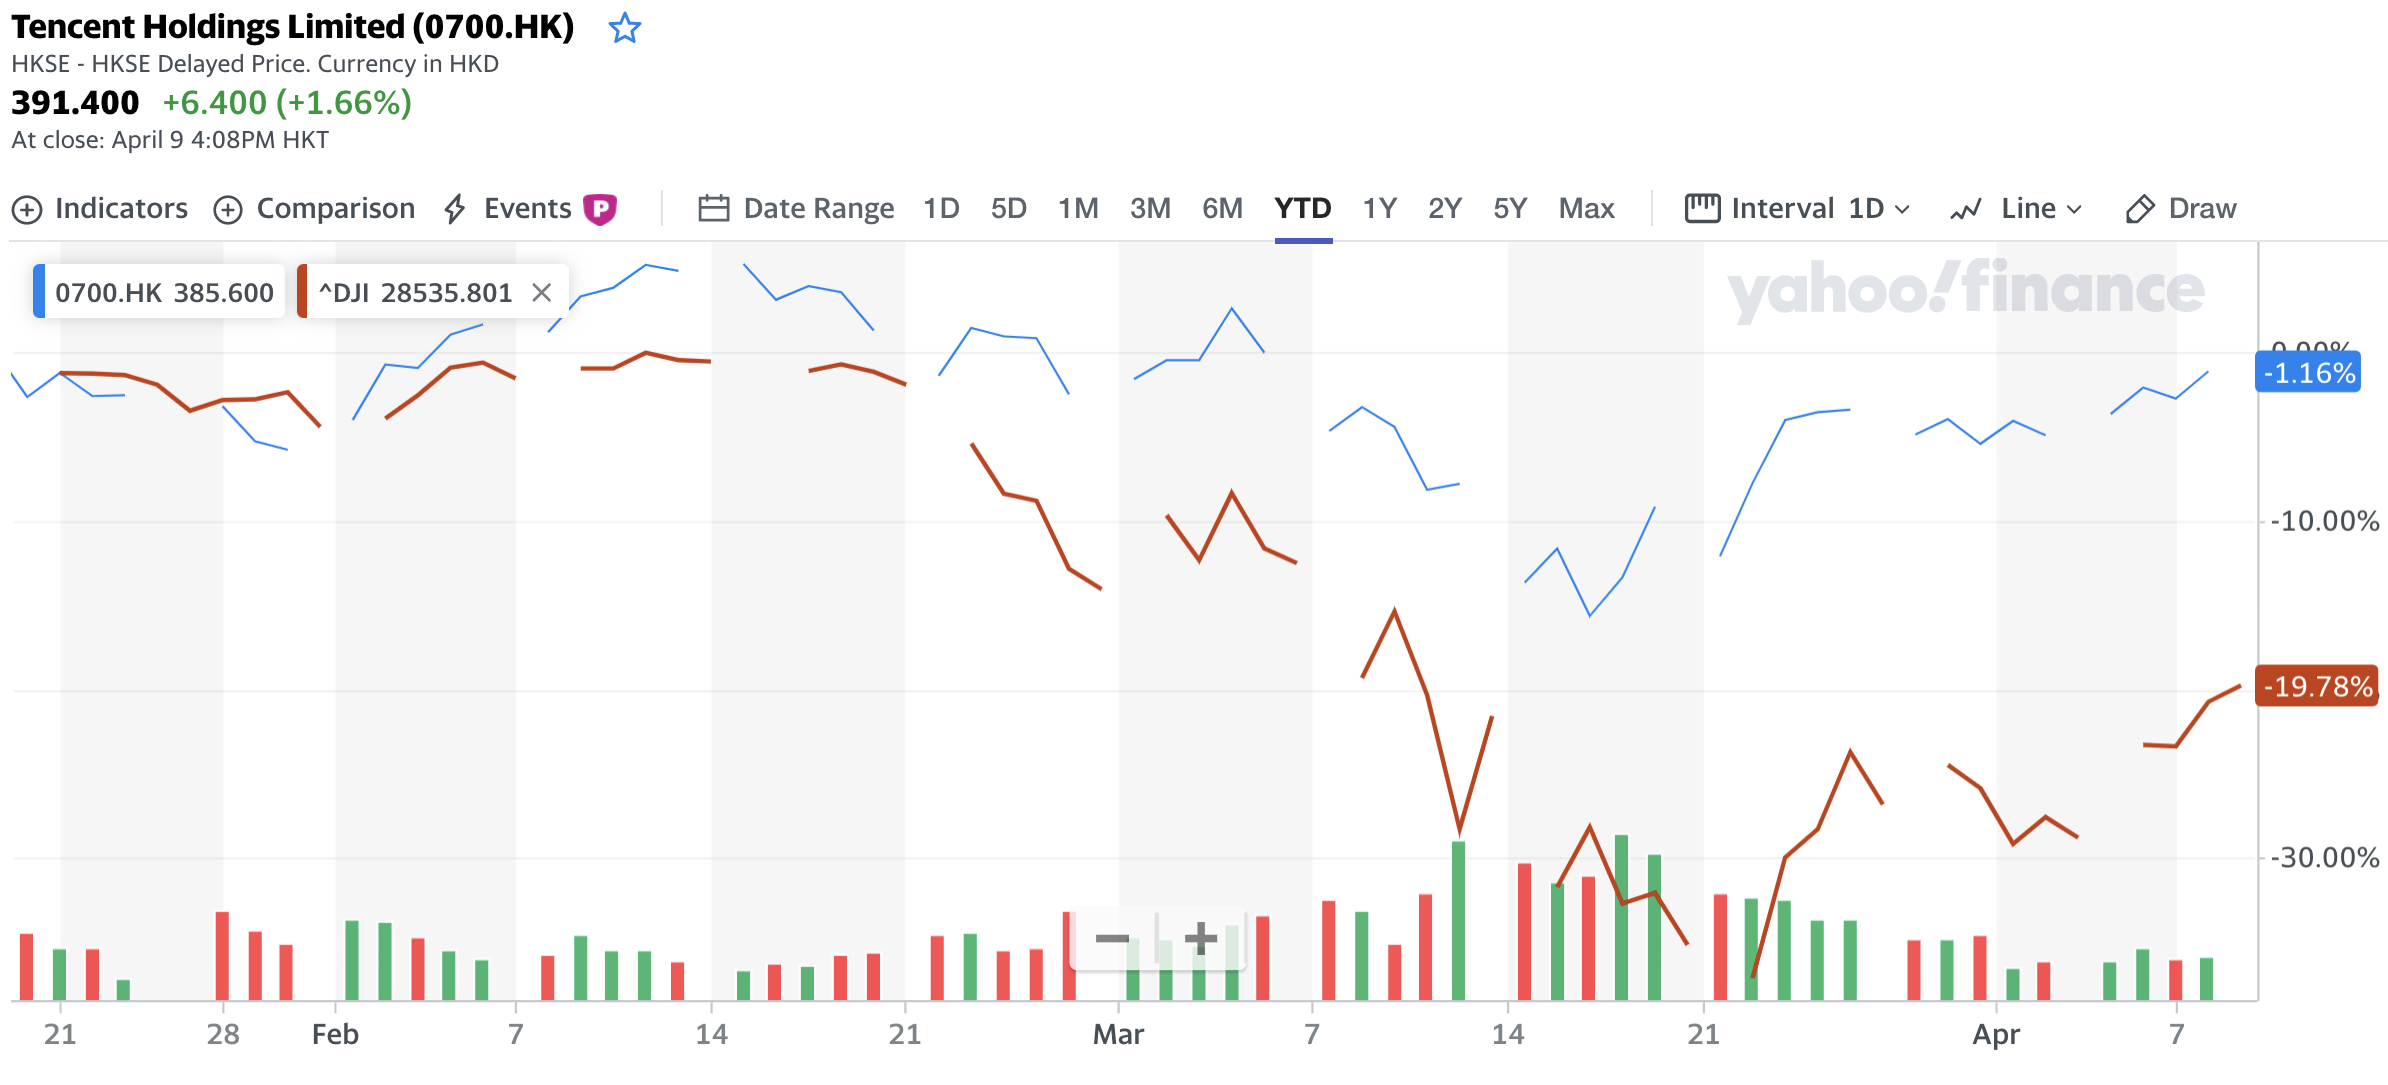This screenshot has width=2388, height=1085.
Task: Open the Date Range calendar icon
Action: [x=713, y=209]
